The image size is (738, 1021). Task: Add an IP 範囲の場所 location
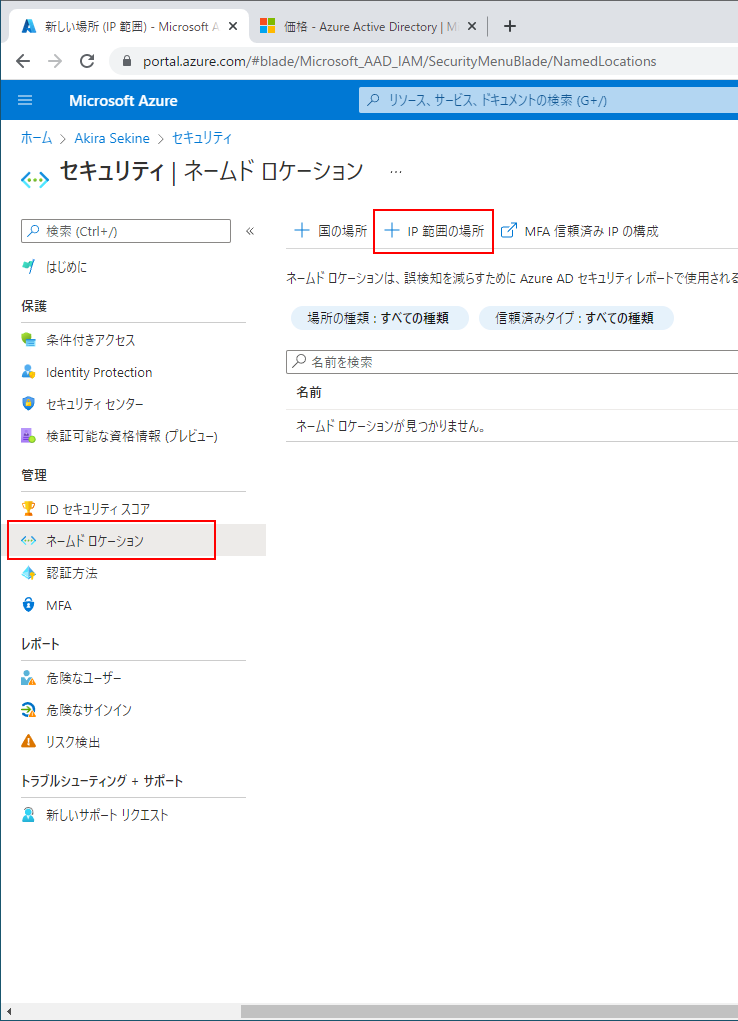pyautogui.click(x=434, y=231)
